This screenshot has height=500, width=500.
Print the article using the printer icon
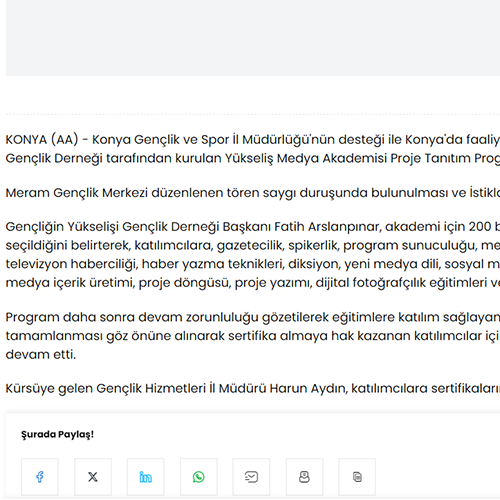pos(304,477)
